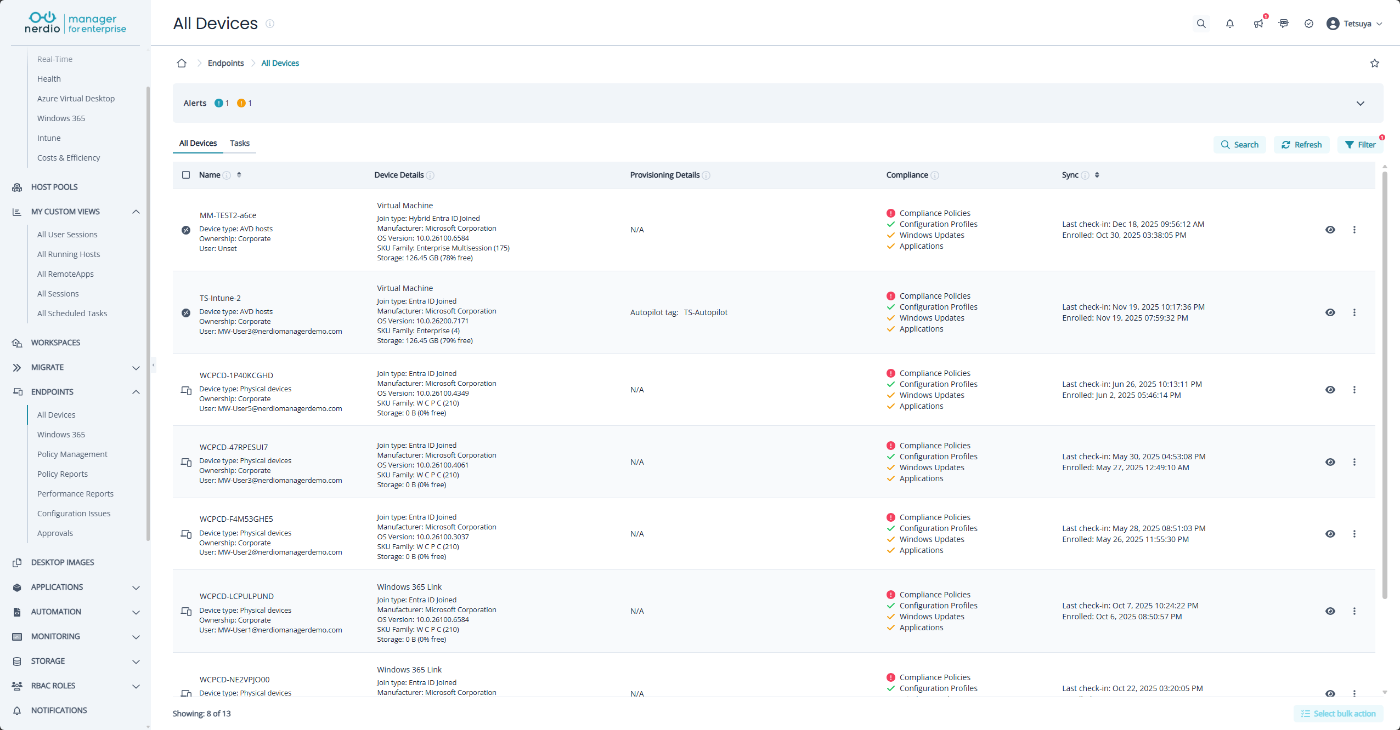This screenshot has height=730, width=1400.
Task: Click the device table vertical scrollbar
Action: tap(1385, 384)
